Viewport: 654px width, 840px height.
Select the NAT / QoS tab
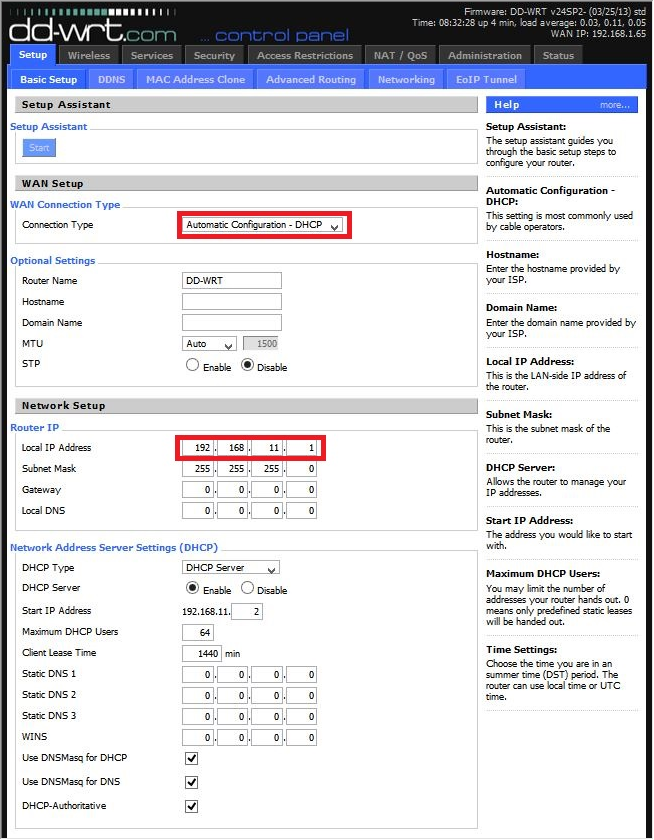pos(401,55)
